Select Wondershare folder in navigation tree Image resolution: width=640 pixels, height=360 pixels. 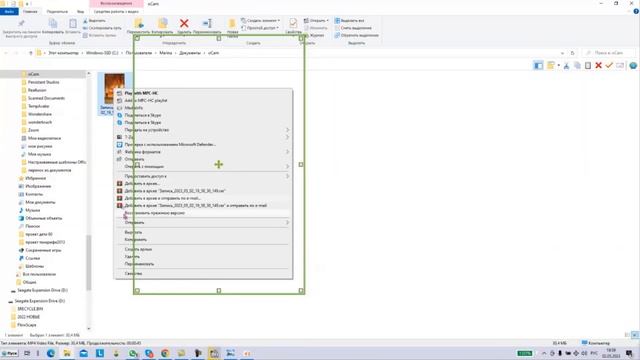(x=40, y=114)
